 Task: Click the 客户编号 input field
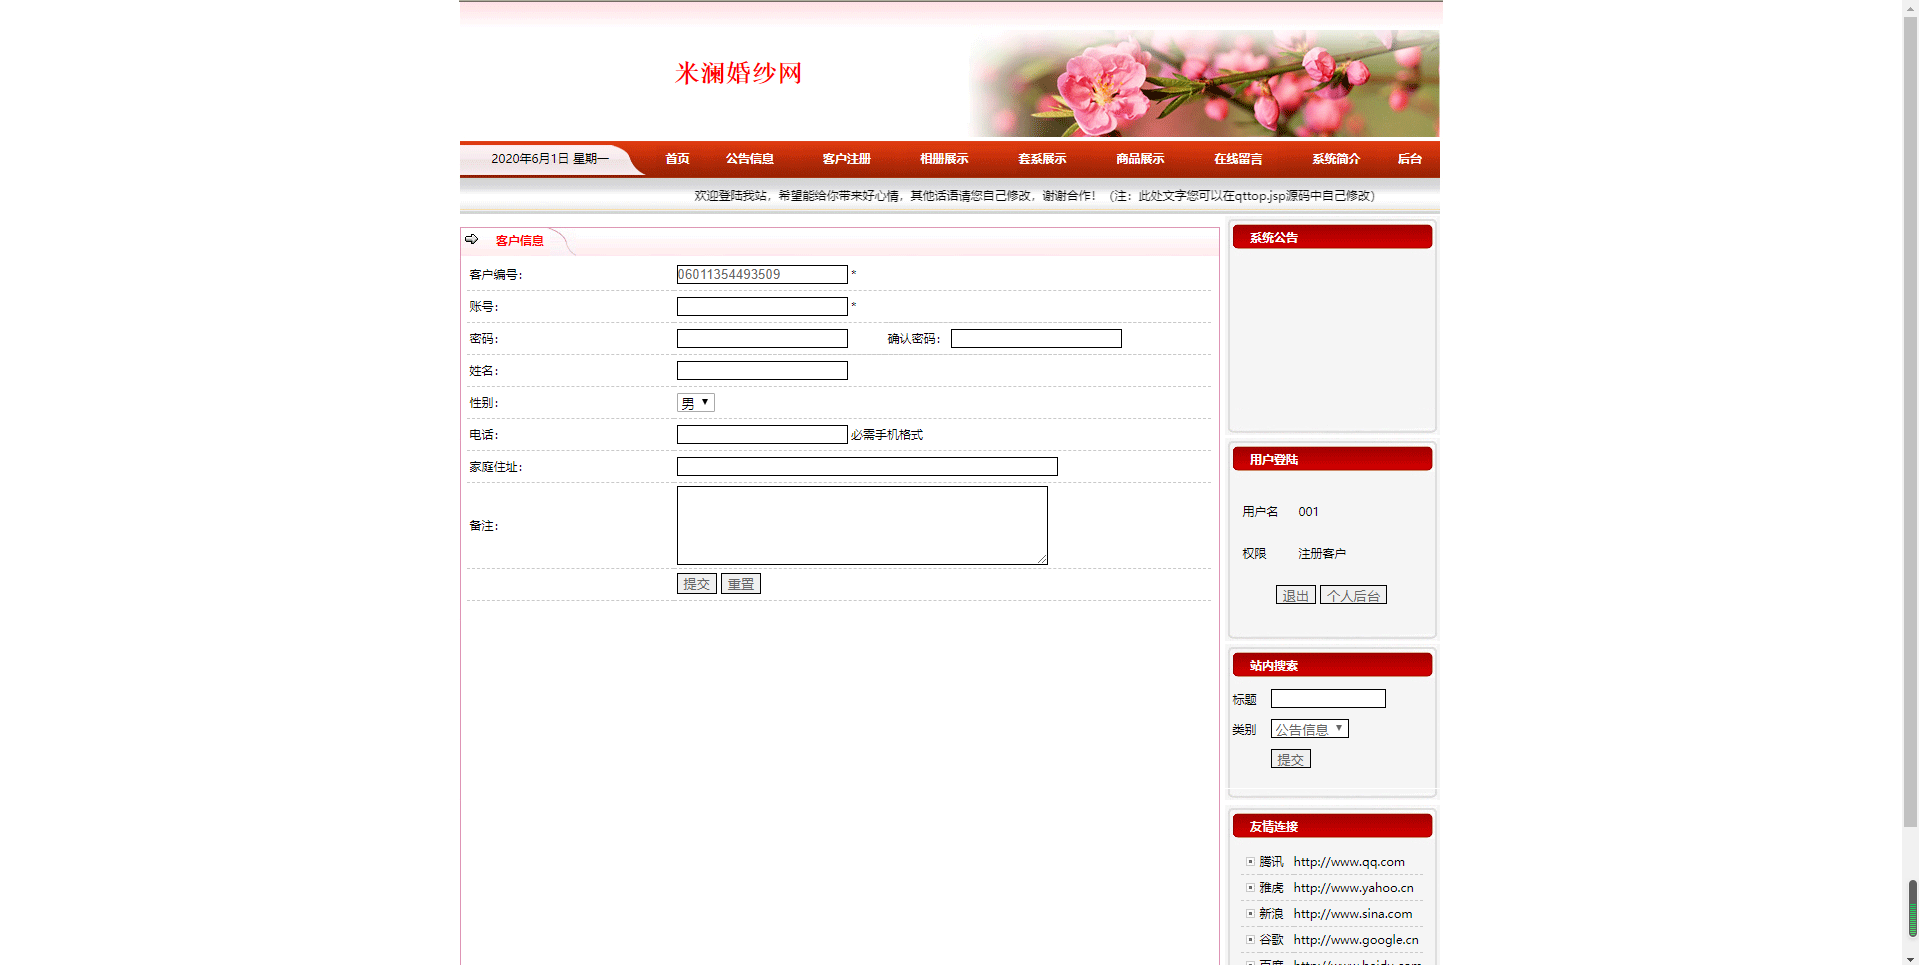762,274
